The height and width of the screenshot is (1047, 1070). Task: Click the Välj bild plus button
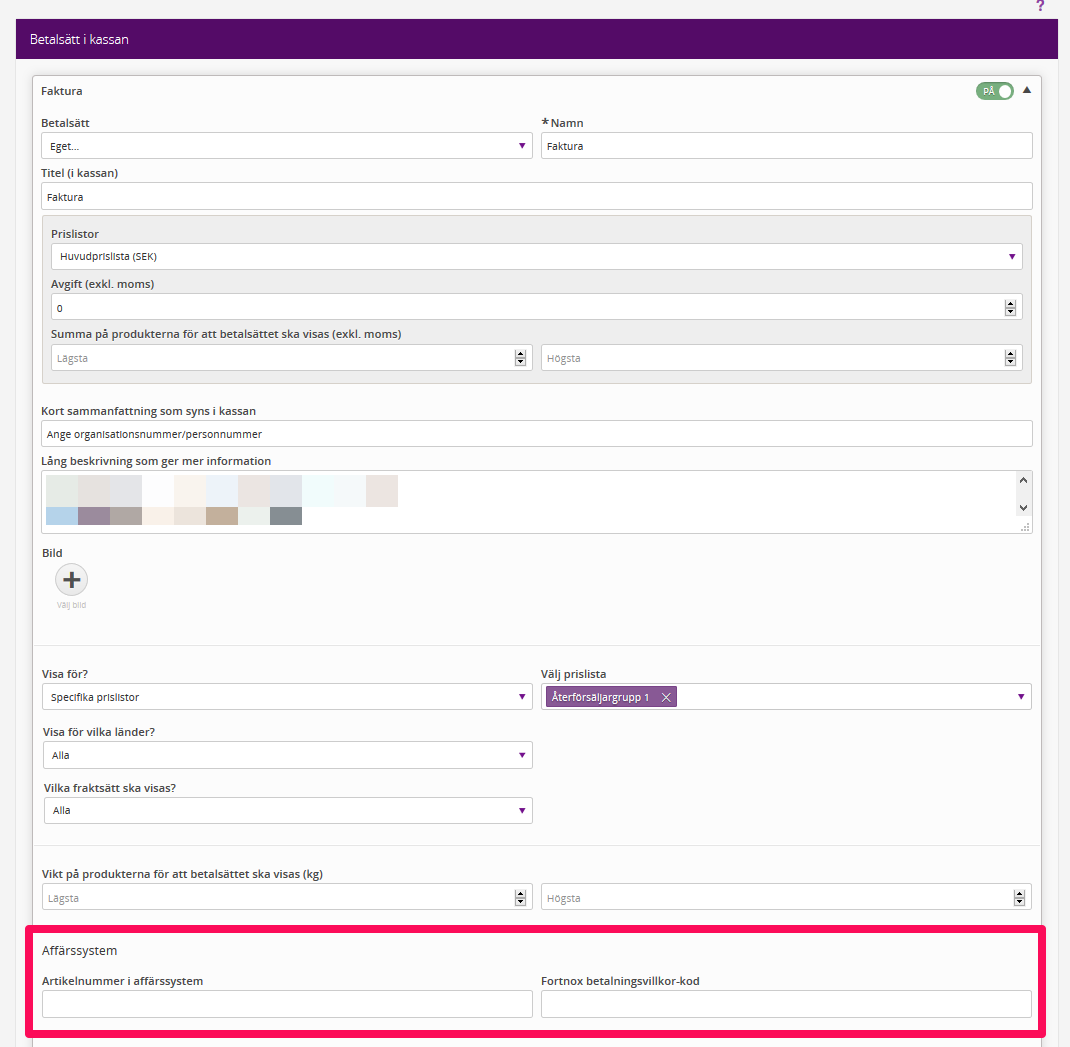72,580
